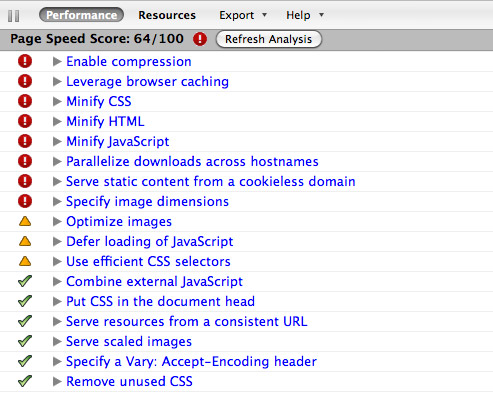Expand Combine external JavaScript triangle
Viewport: 493px width, 394px height.
pos(57,281)
